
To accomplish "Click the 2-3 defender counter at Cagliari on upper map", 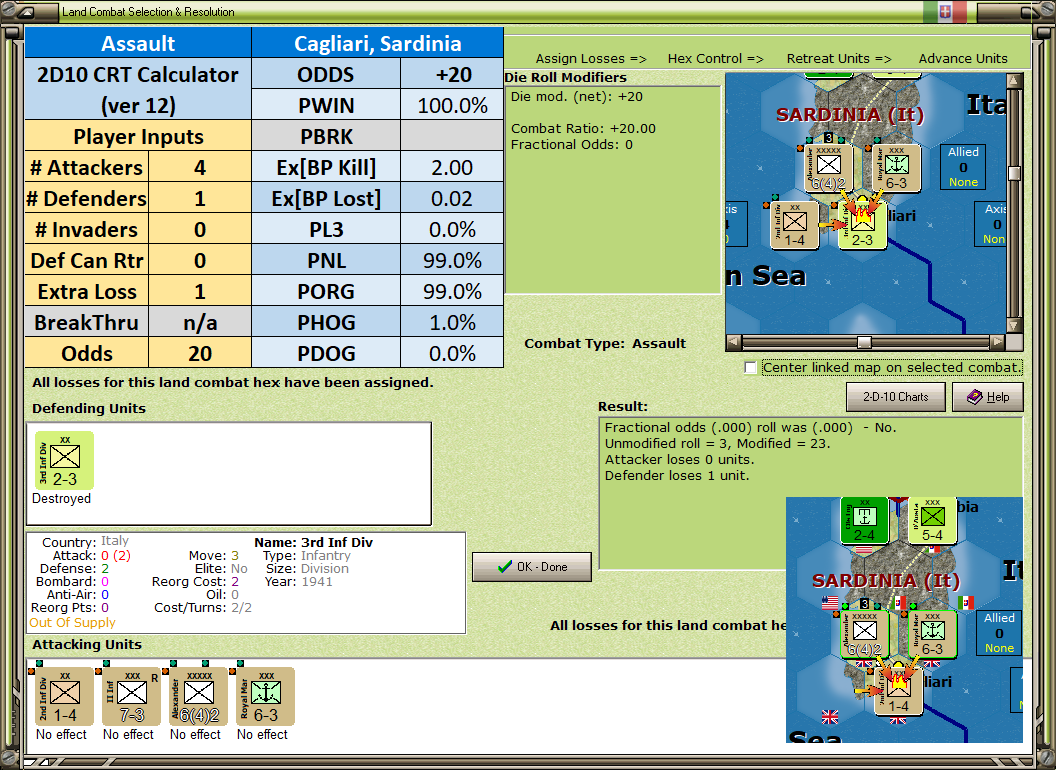I will (863, 225).
